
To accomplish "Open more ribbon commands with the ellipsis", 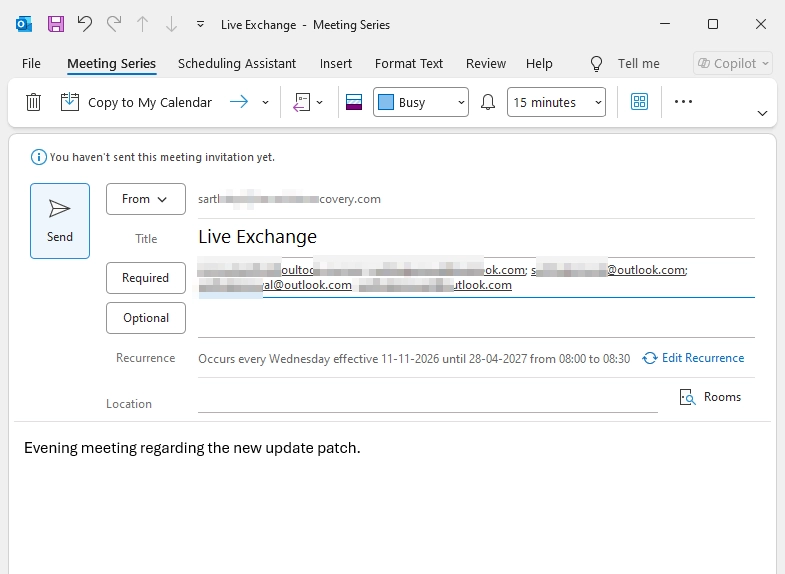I will click(x=683, y=102).
